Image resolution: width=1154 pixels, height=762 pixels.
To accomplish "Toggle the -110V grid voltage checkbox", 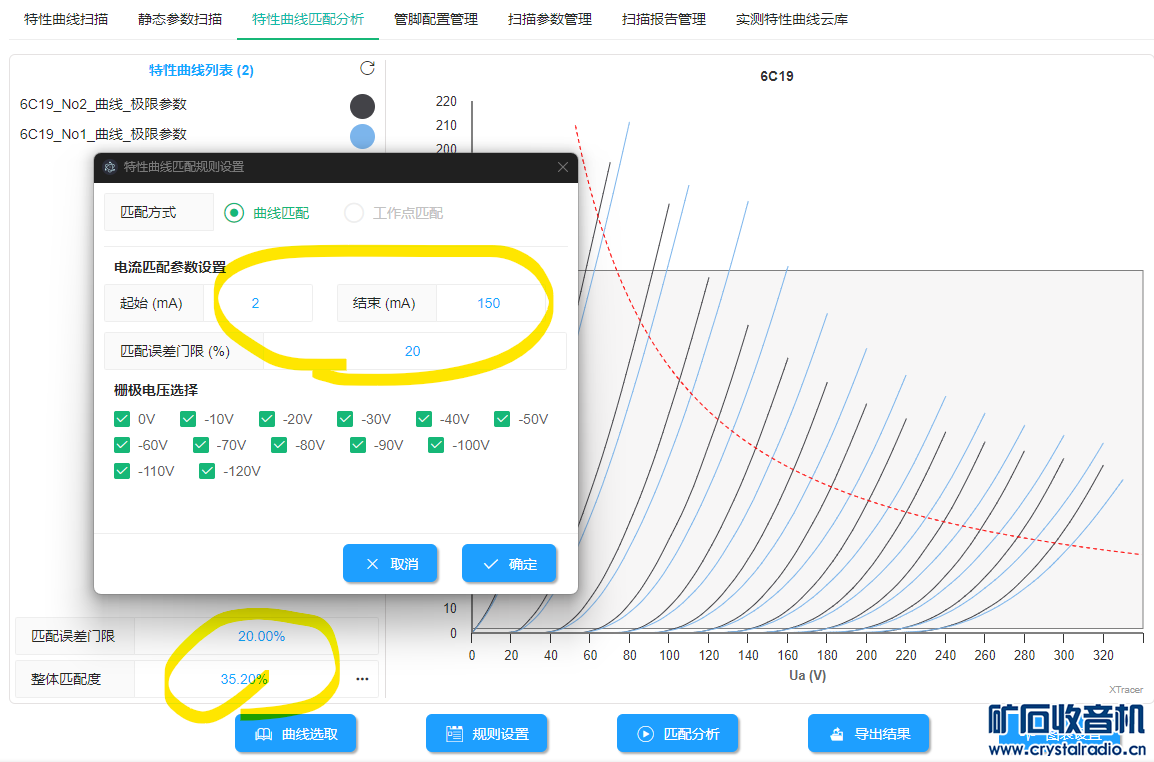I will [x=122, y=470].
